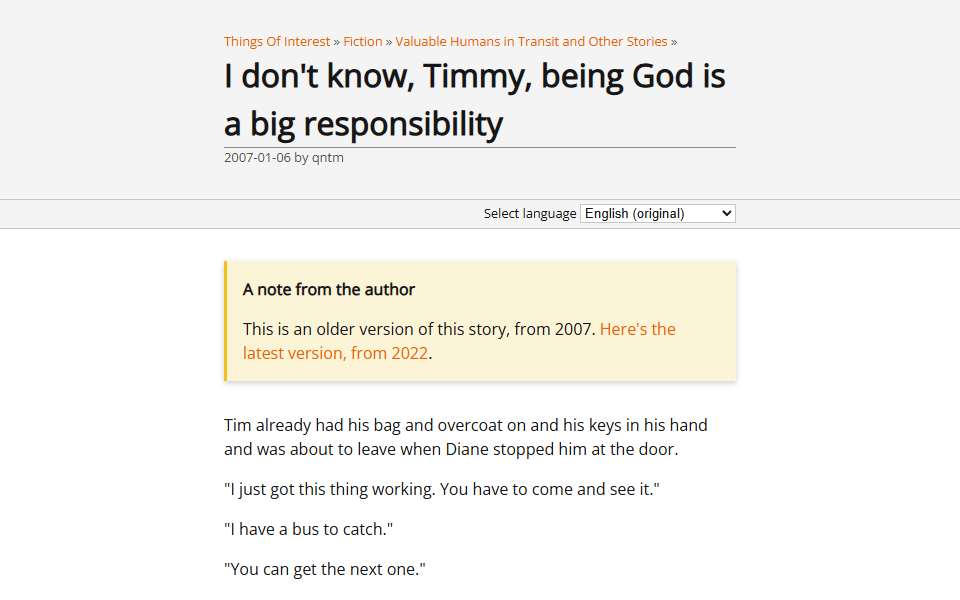This screenshot has width=960, height=600.
Task: Click the » separator after Fiction
Action: (x=389, y=42)
